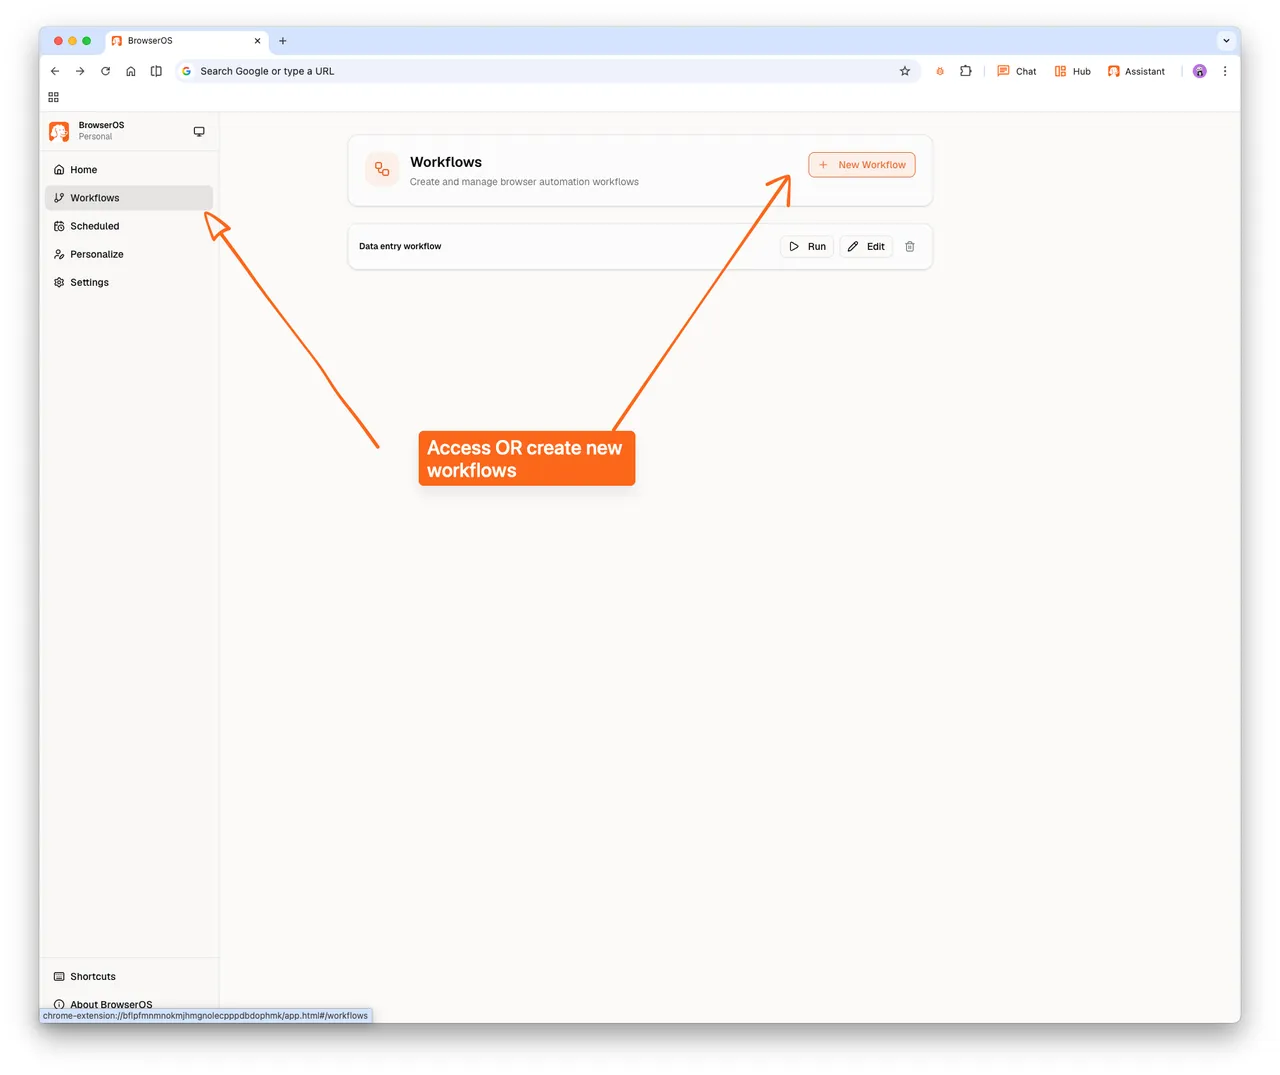The height and width of the screenshot is (1075, 1280).
Task: Open the orange bug extension icon
Action: point(940,71)
